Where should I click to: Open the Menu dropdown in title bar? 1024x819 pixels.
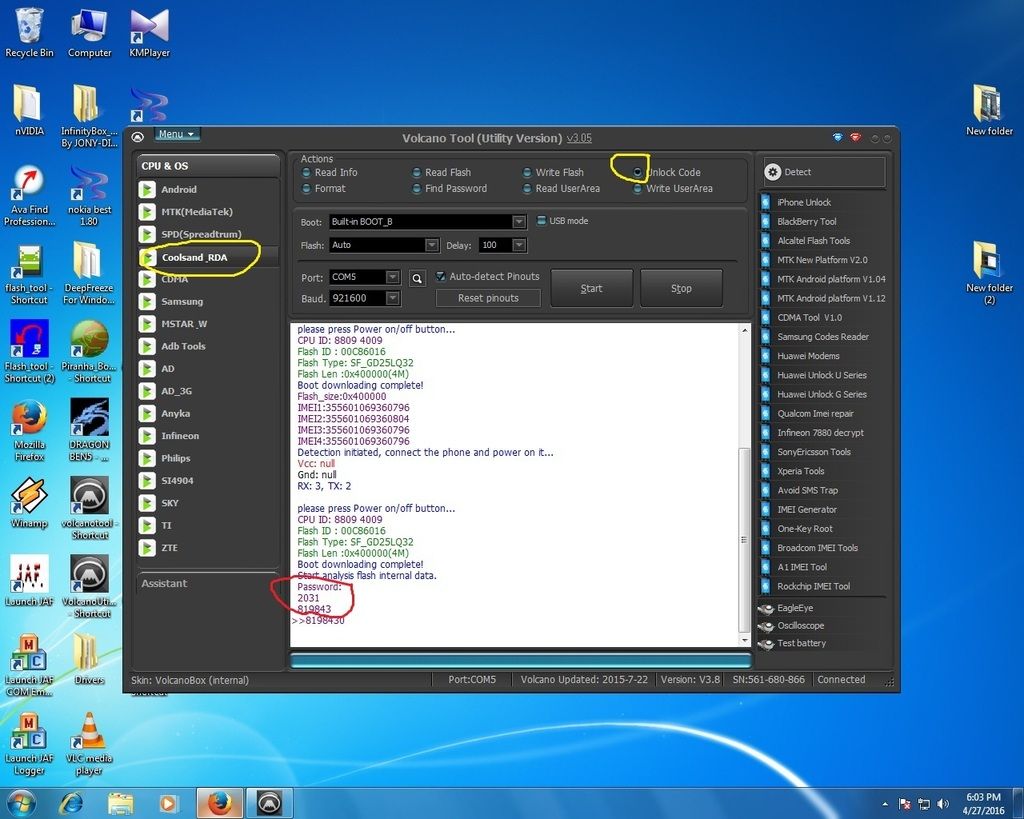click(177, 134)
